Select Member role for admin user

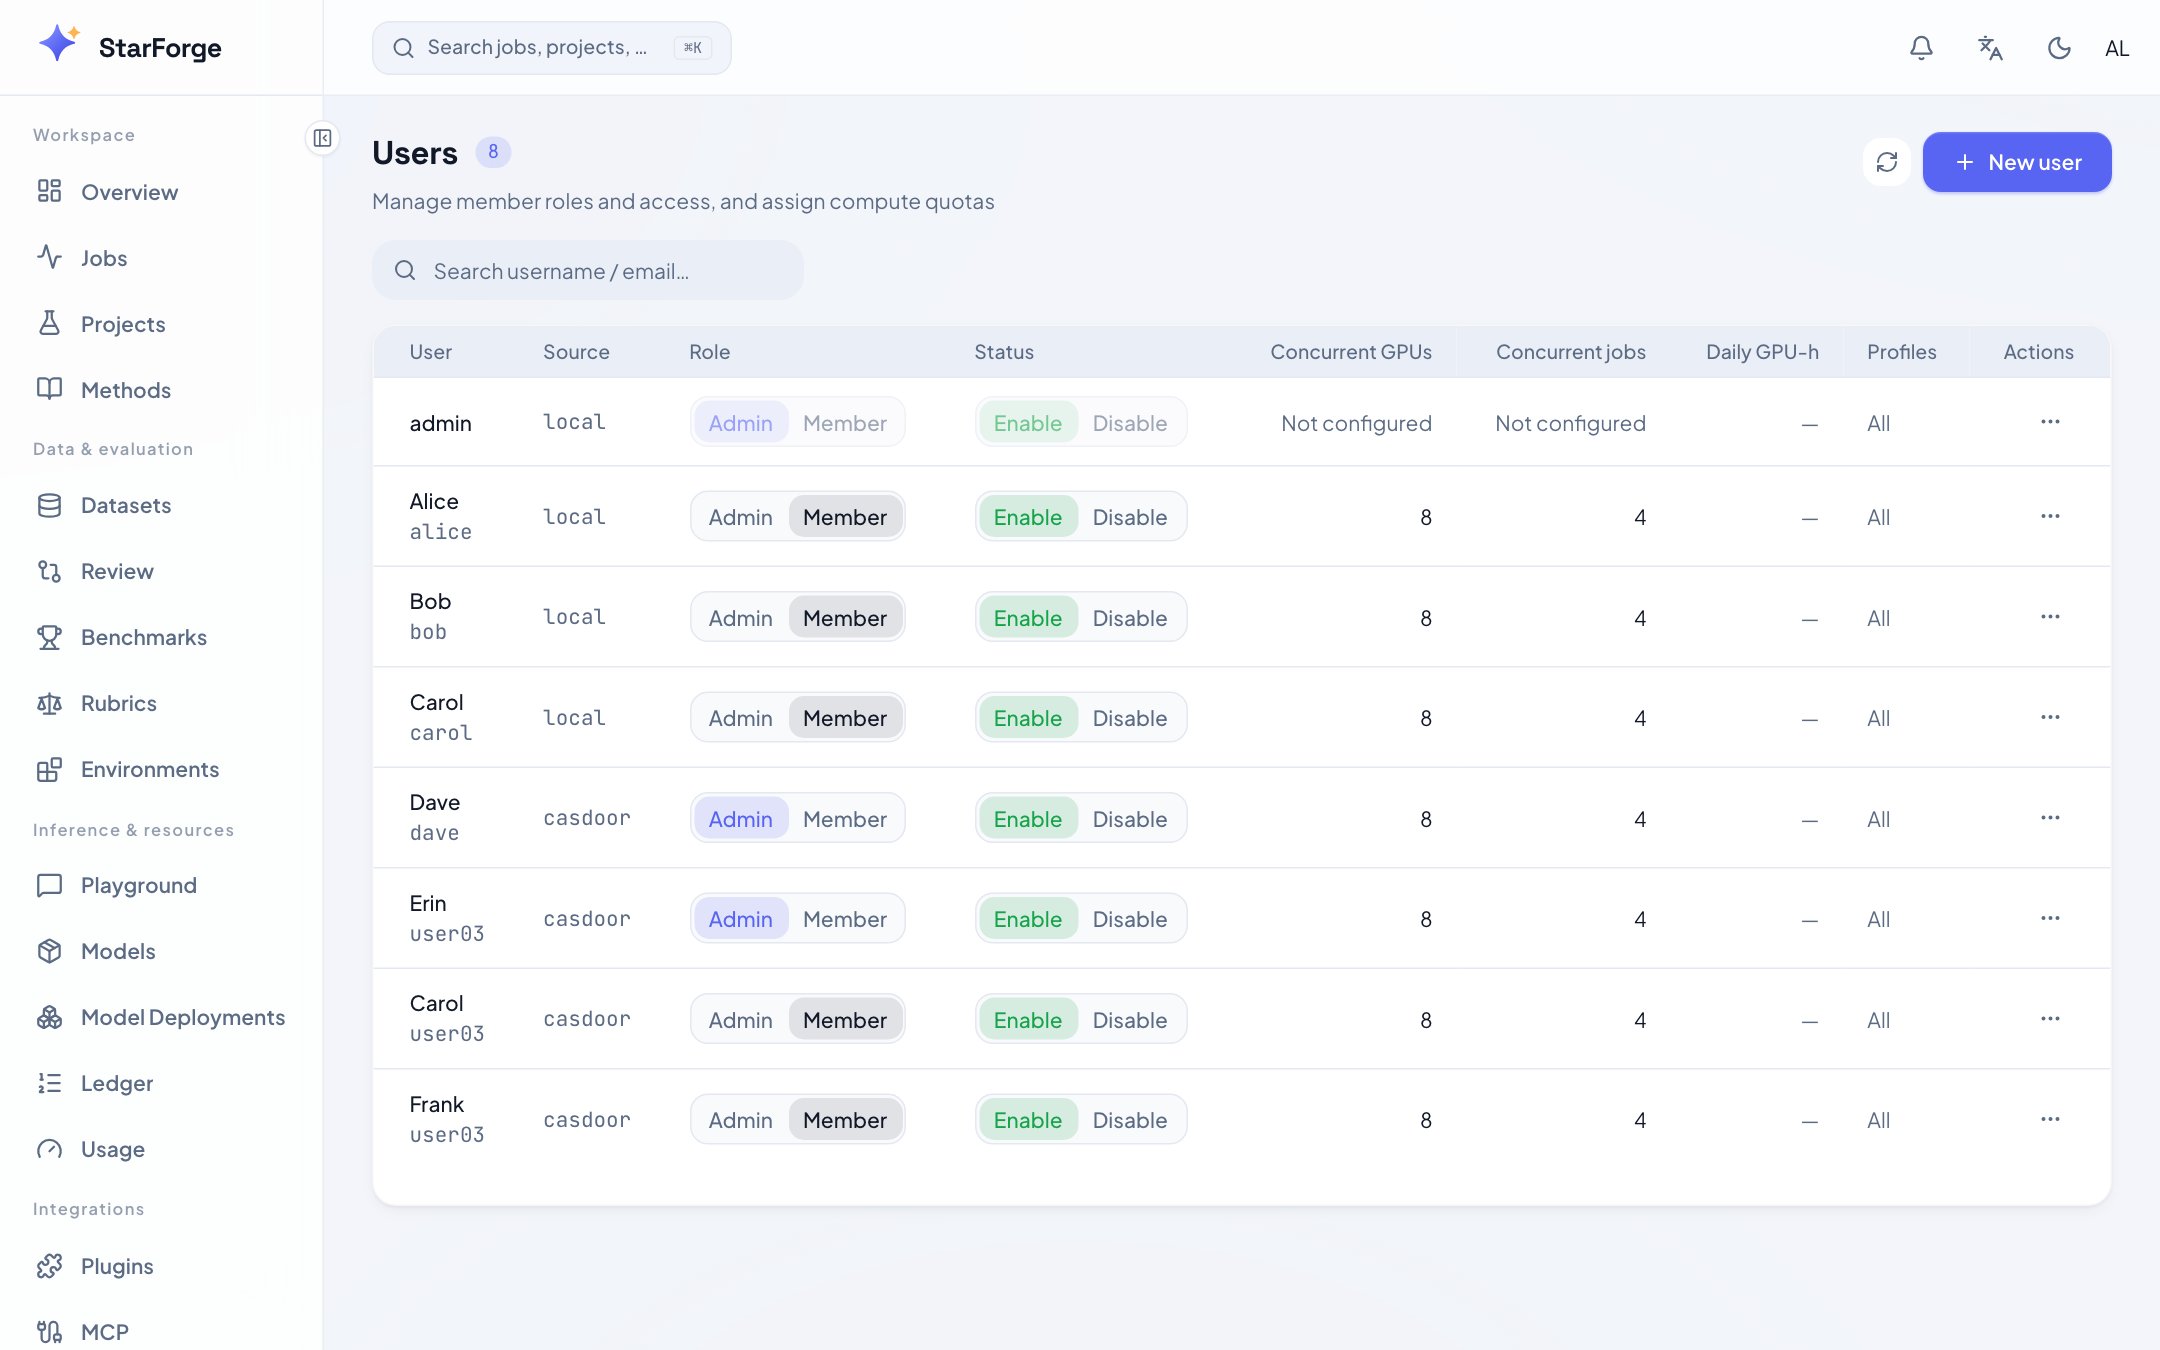point(845,423)
